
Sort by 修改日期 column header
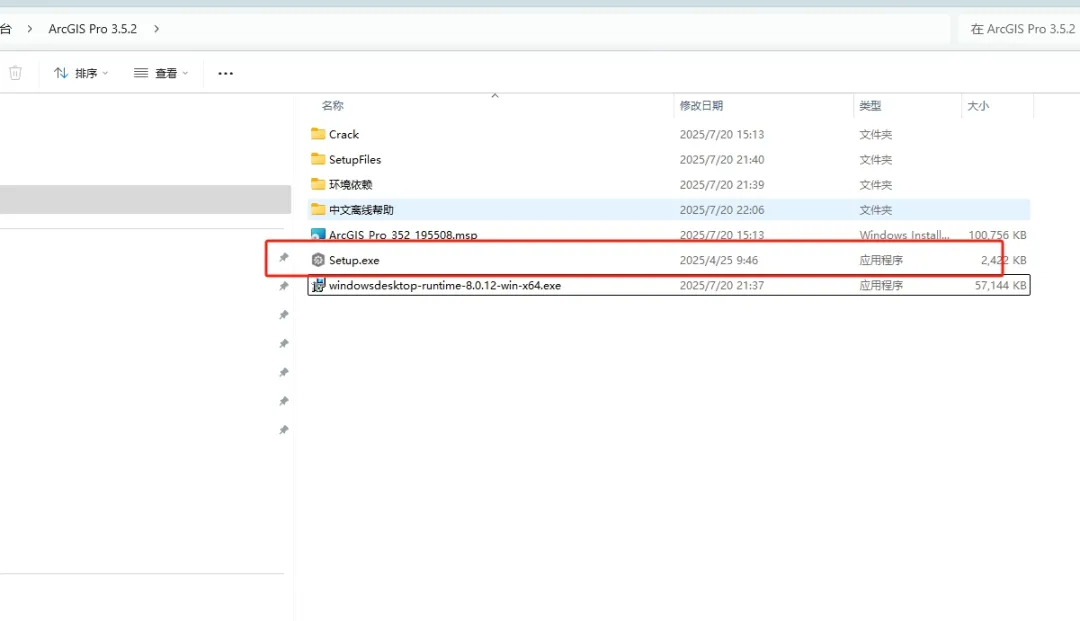(701, 105)
